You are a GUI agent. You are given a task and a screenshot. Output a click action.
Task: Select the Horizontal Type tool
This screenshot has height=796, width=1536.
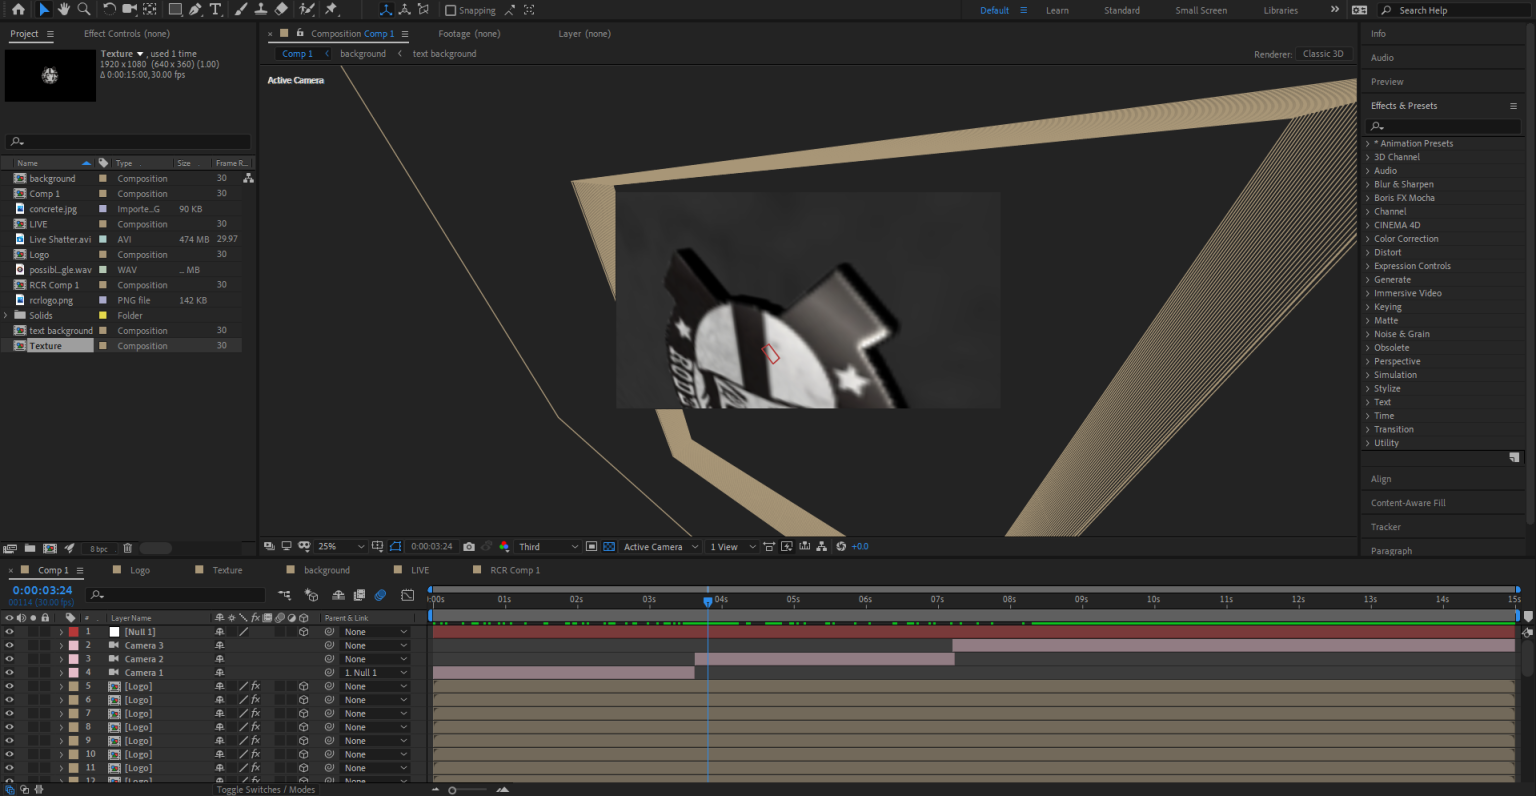(215, 9)
